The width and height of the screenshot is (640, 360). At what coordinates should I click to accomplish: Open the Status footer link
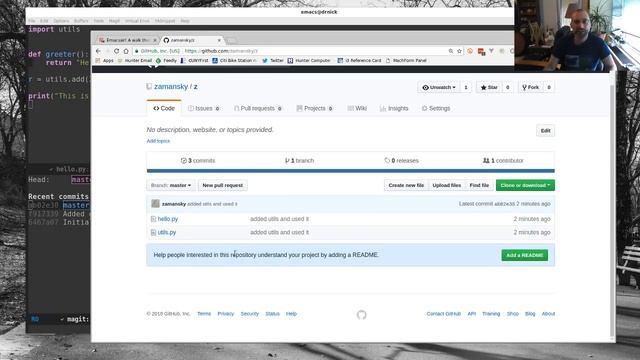coord(273,314)
